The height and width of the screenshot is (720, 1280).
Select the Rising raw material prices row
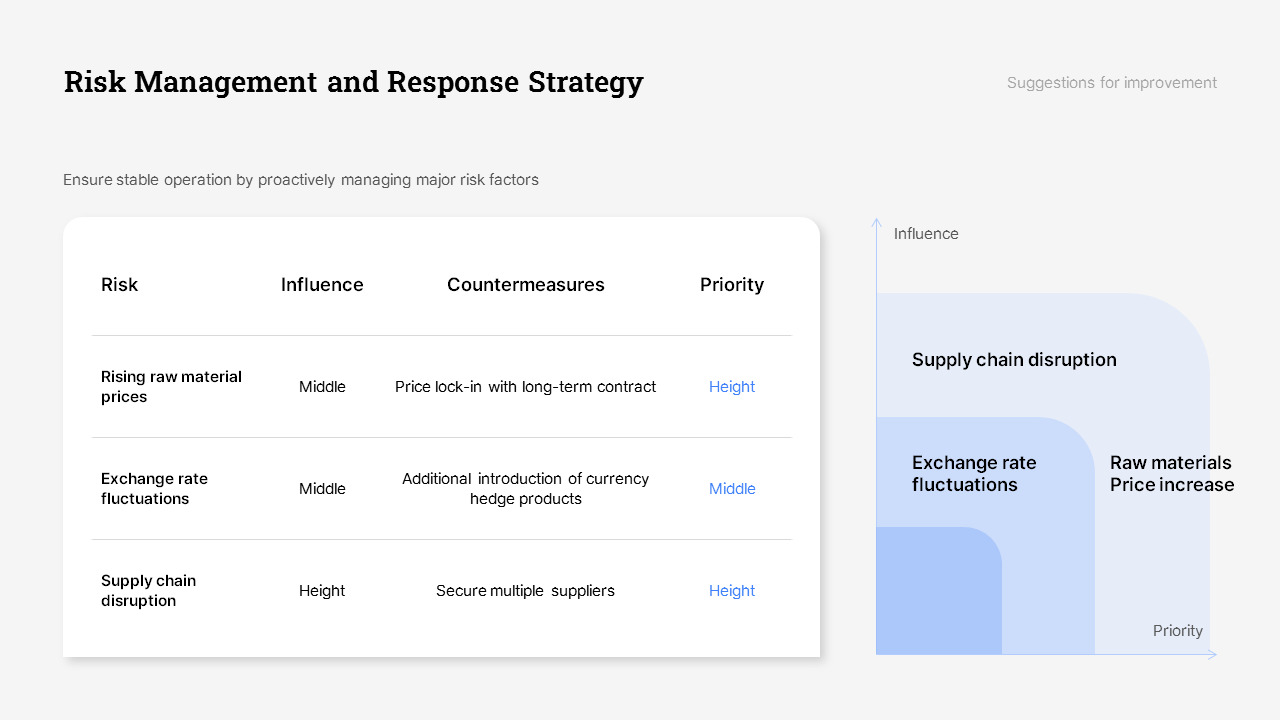171,387
